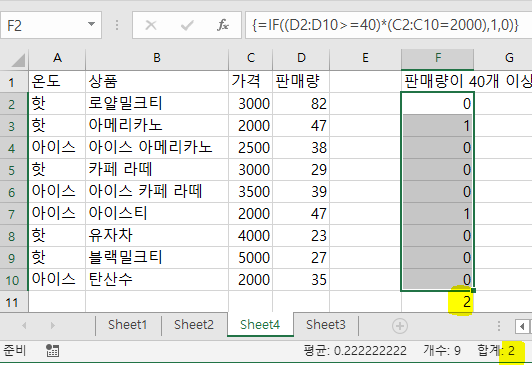This screenshot has width=532, height=365.
Task: Click cell with 로얄밀크티
Action: [157, 103]
